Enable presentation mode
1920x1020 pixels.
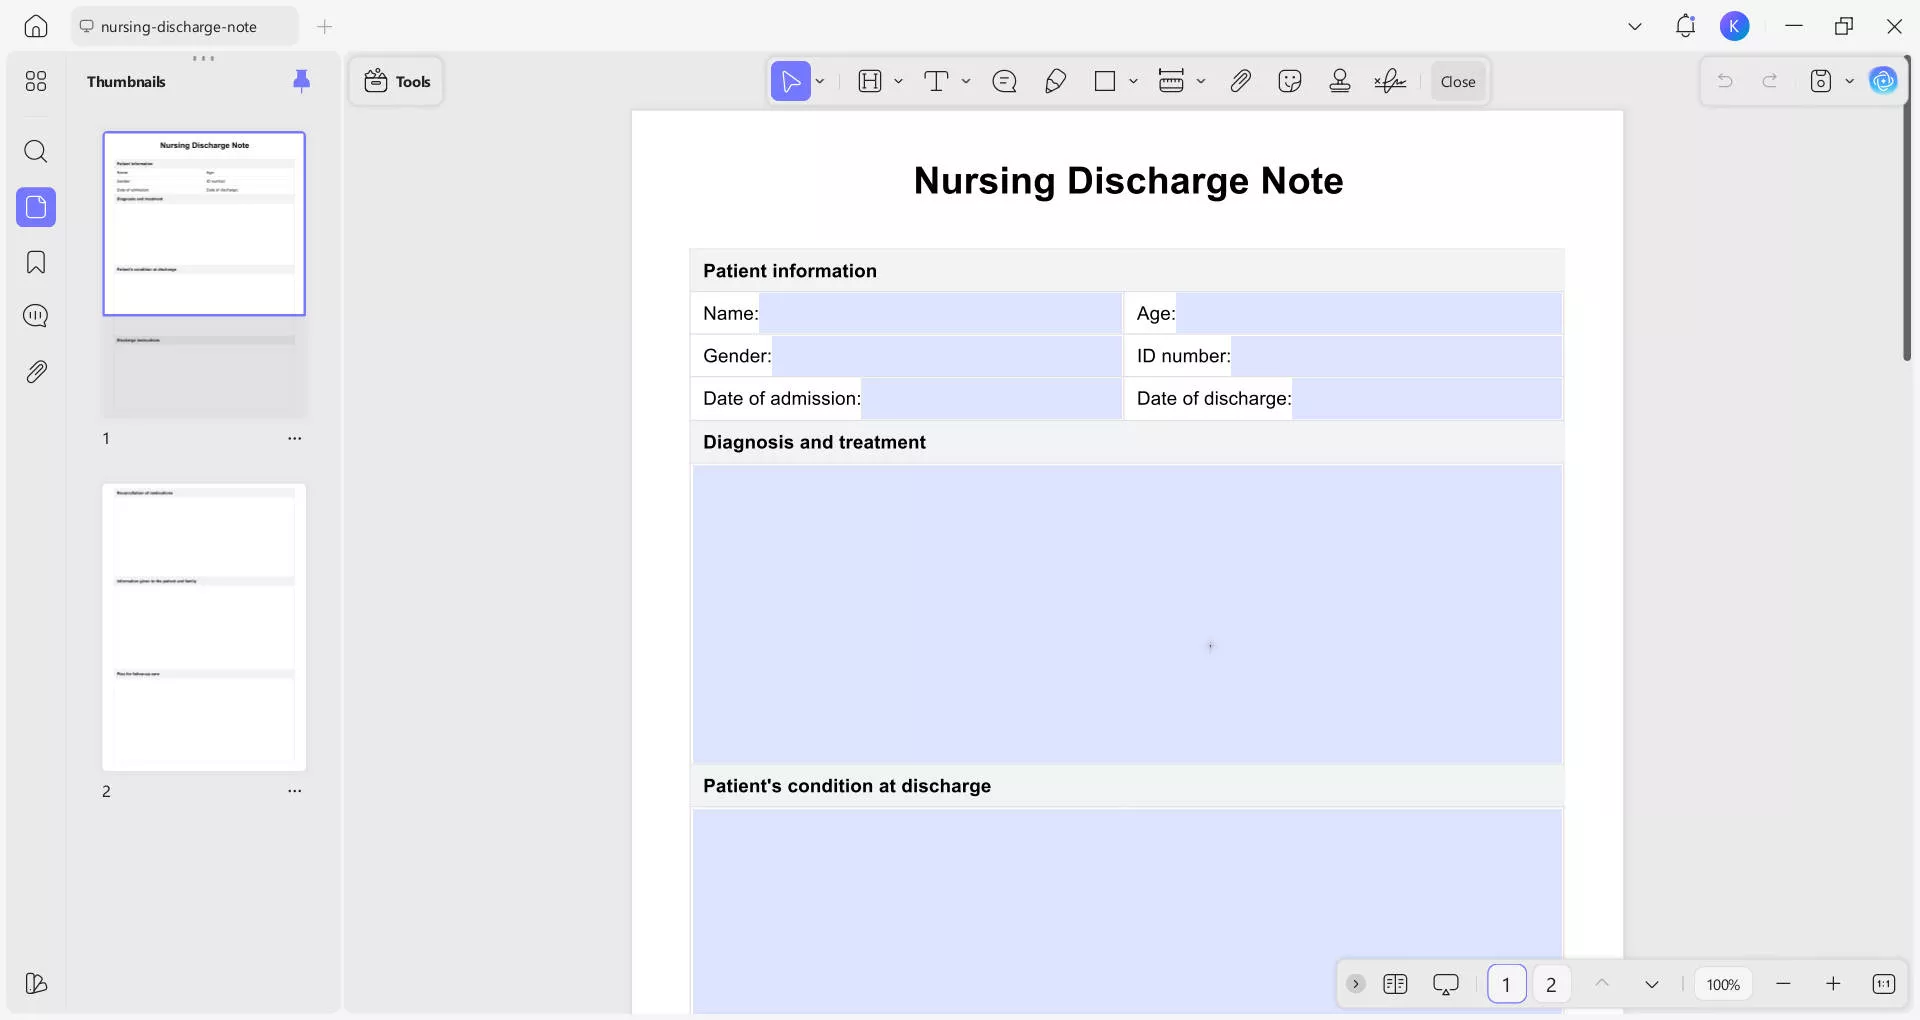tap(1447, 984)
